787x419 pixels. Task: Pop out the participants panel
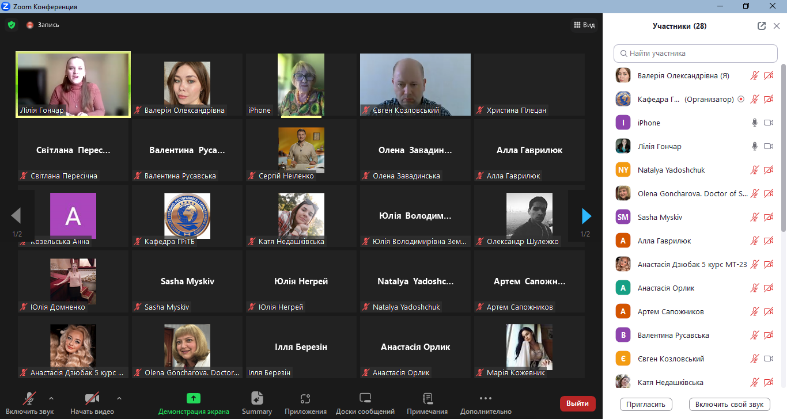(x=761, y=26)
